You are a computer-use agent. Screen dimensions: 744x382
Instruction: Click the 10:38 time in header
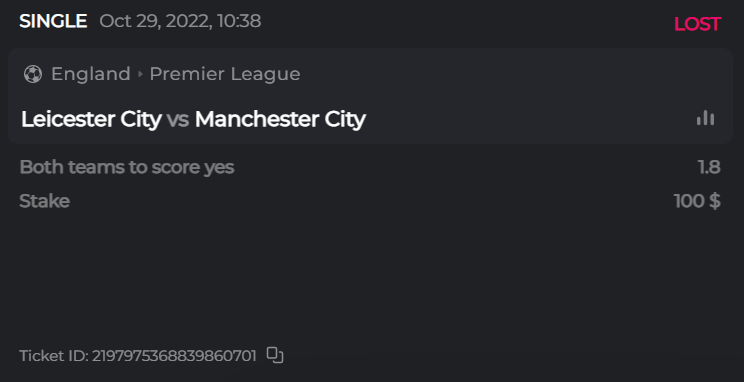pyautogui.click(x=239, y=21)
